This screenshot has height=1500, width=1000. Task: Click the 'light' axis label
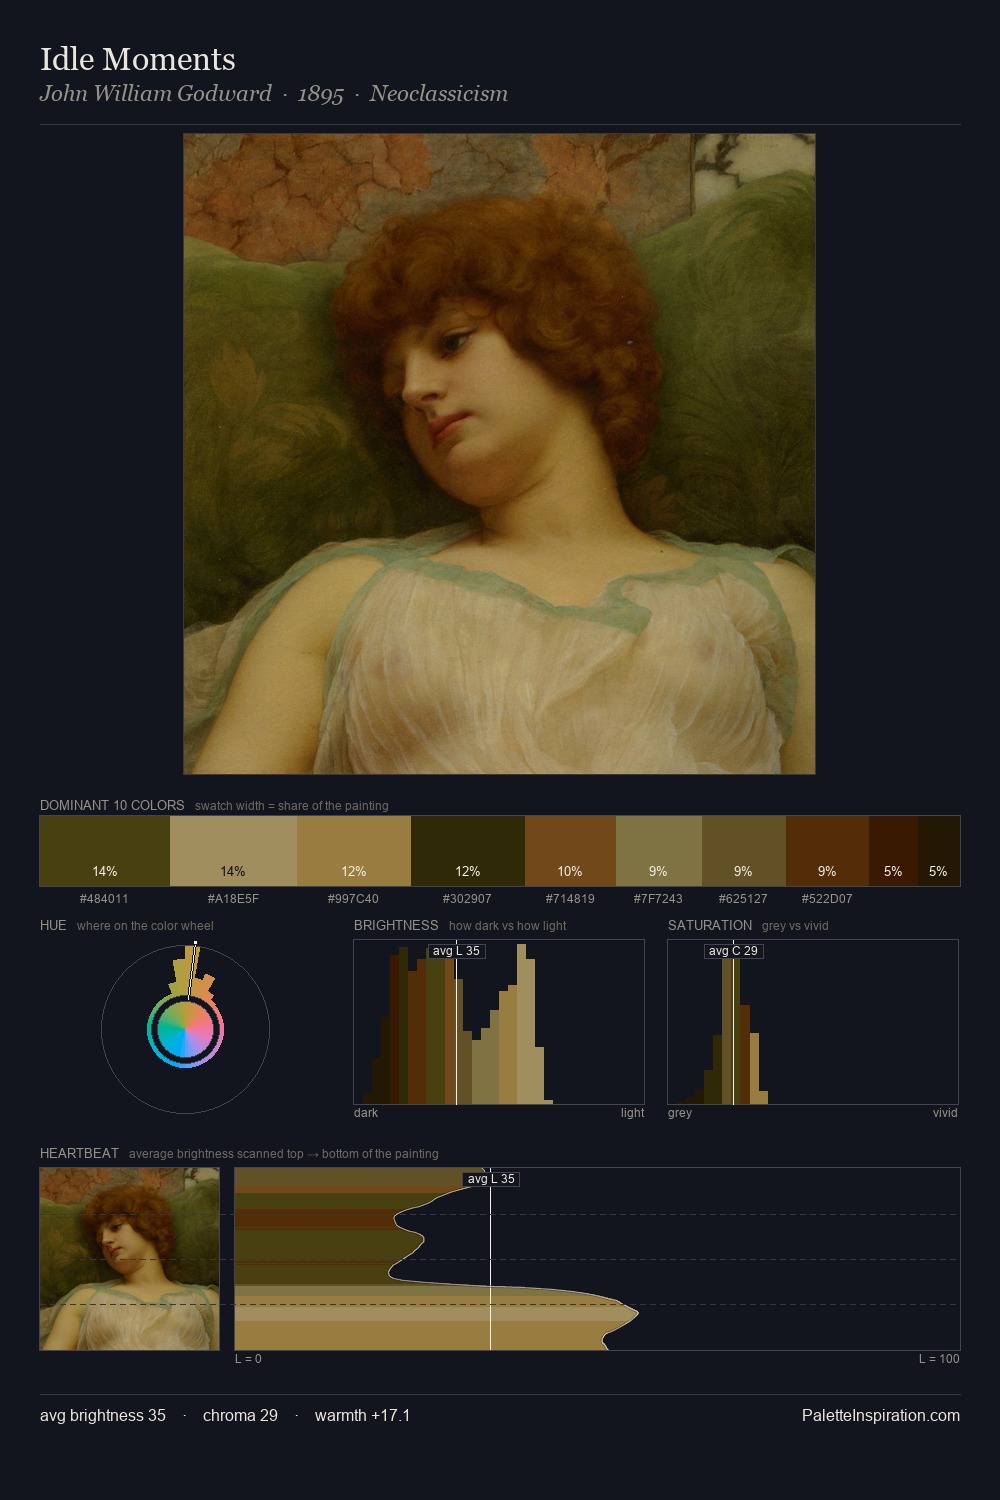pos(632,1113)
